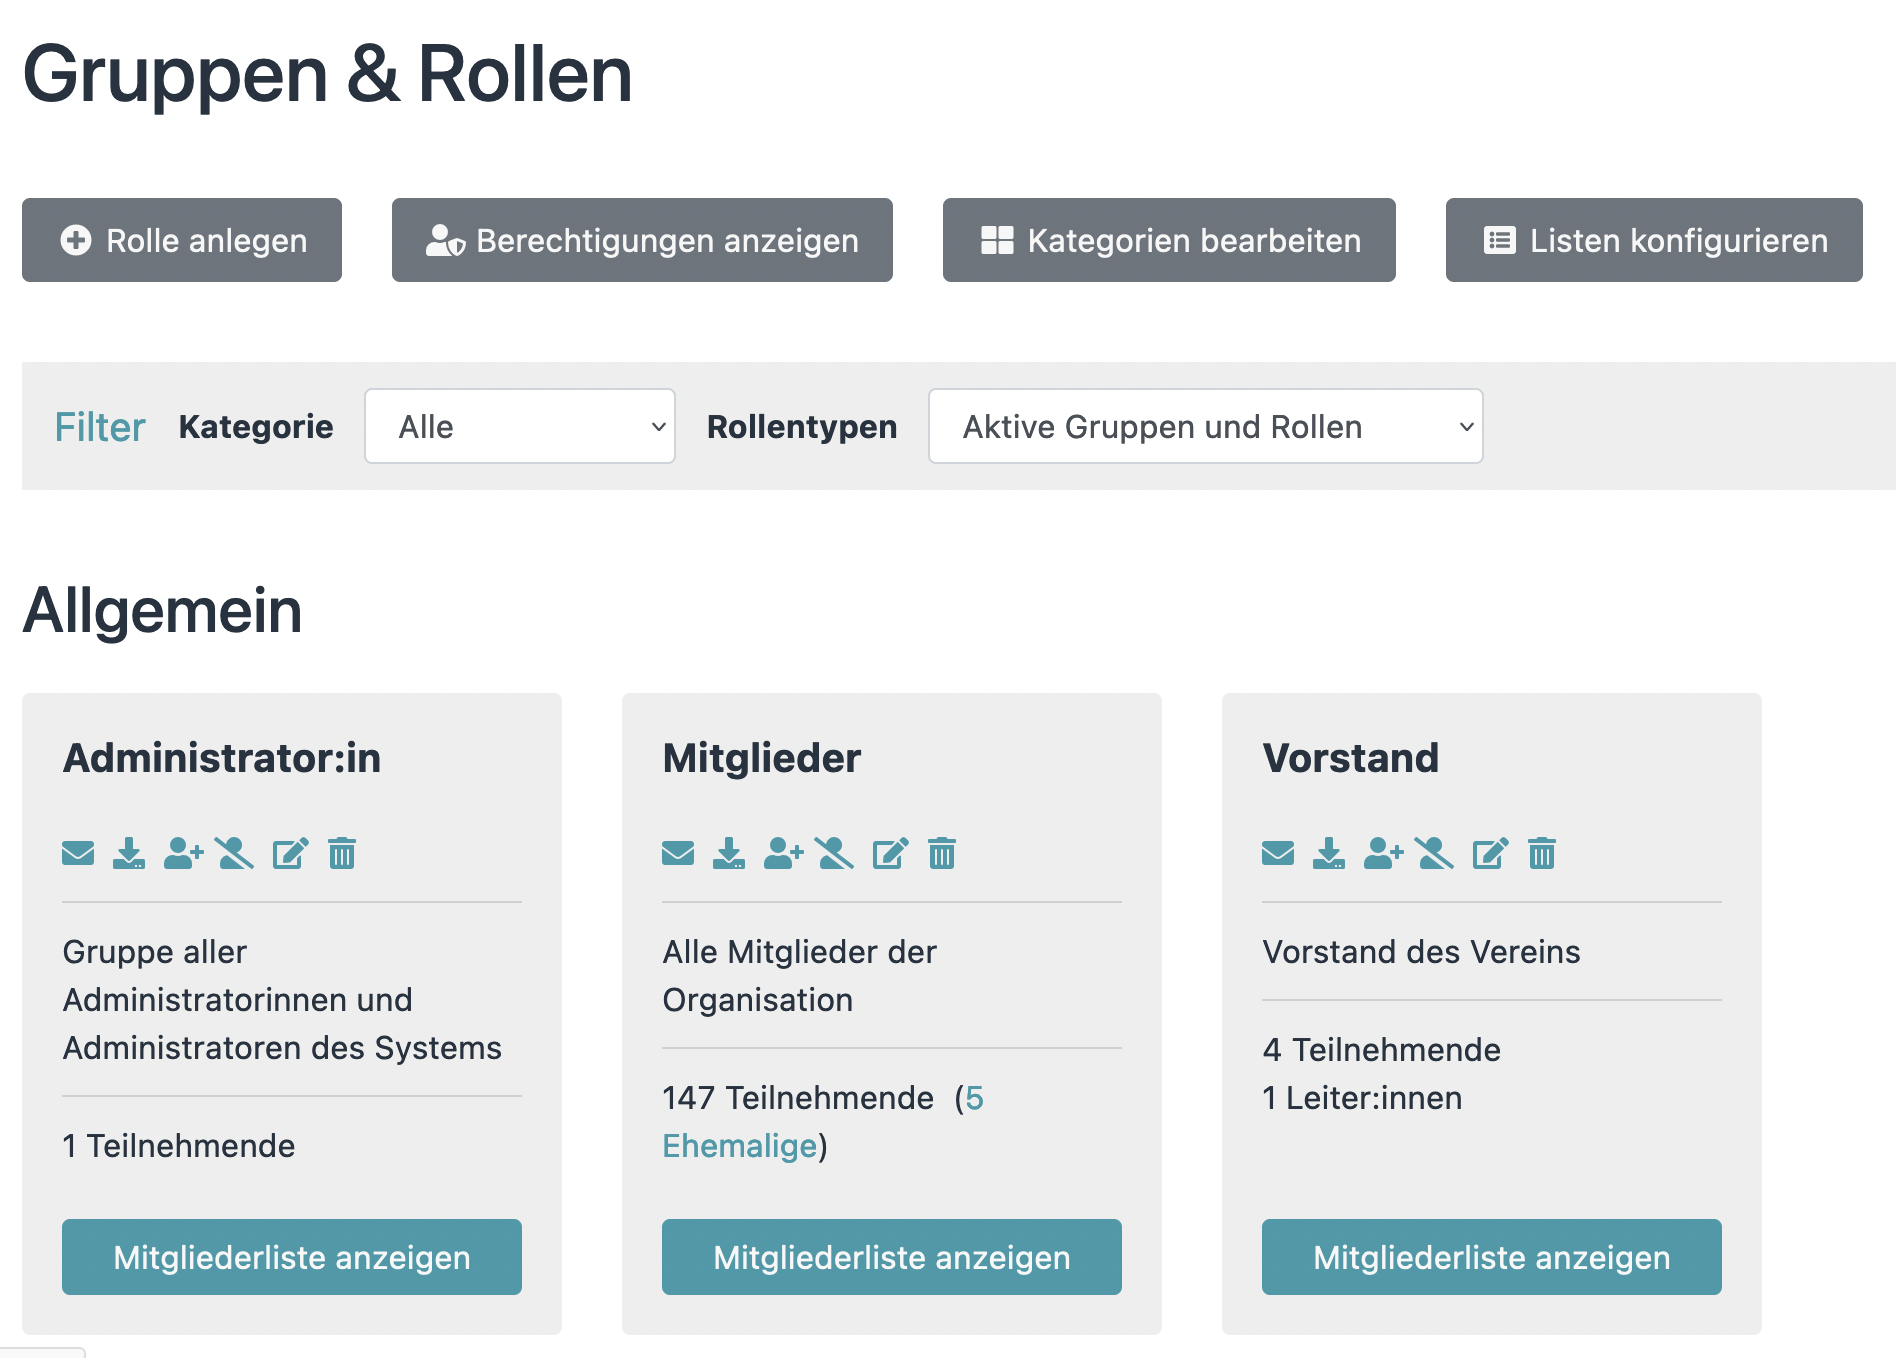This screenshot has width=1896, height=1358.
Task: Click email icon on Administrator:in card
Action: (x=78, y=853)
